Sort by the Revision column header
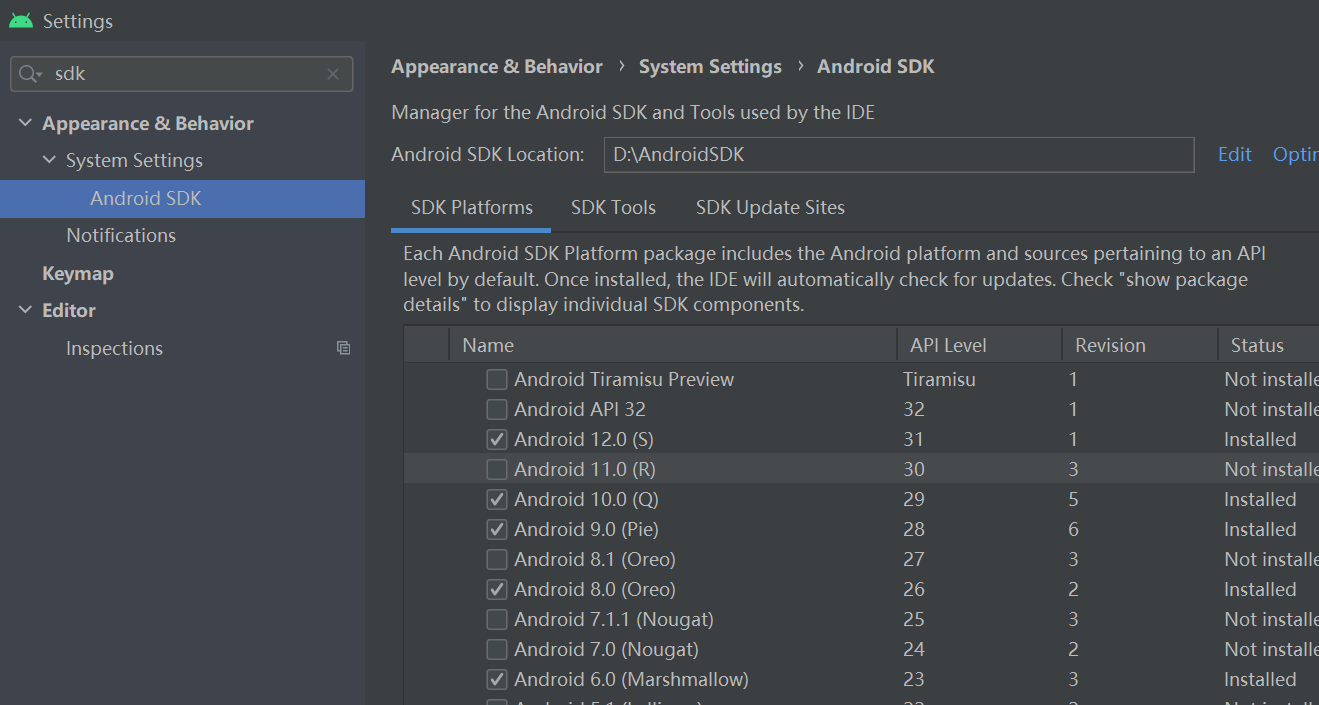The height and width of the screenshot is (705, 1319). pos(1139,345)
